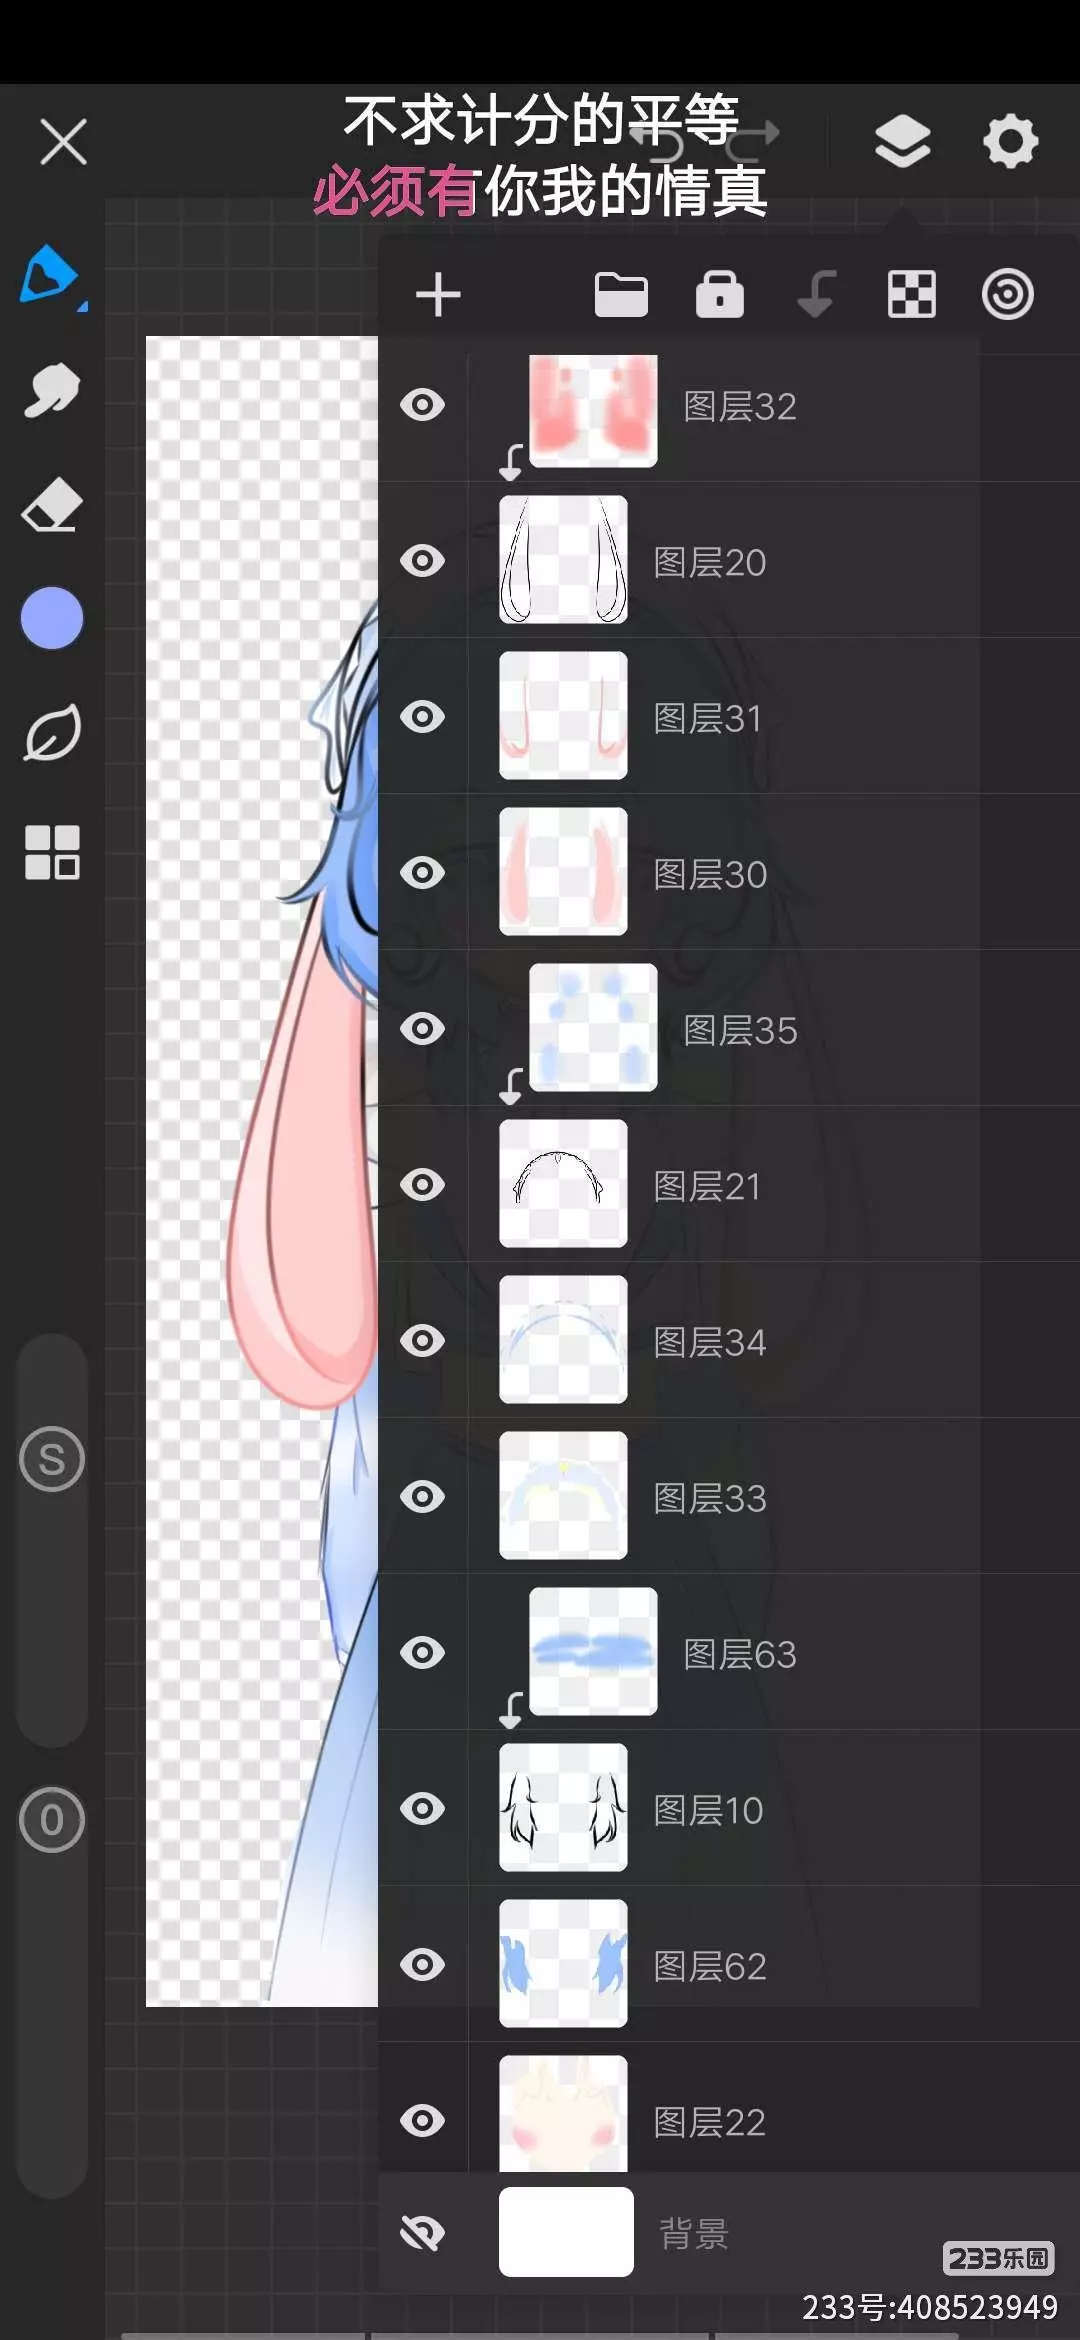Open settings gear icon

point(1010,141)
